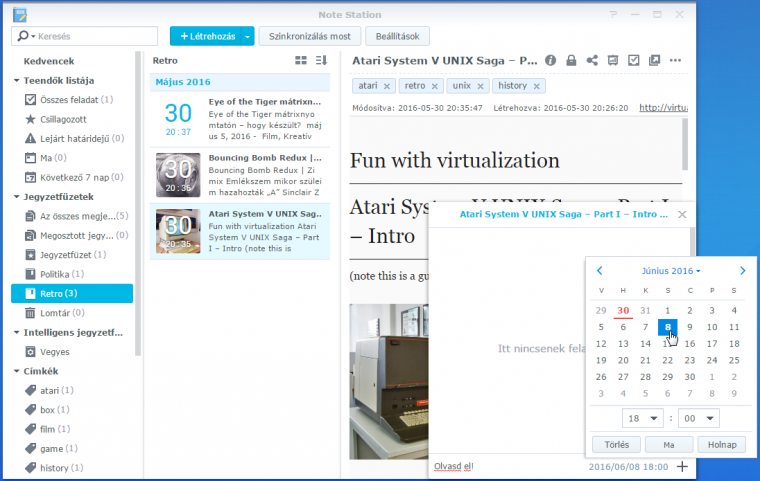Open the Bouncing Bomb Redux note

pyautogui.click(x=240, y=175)
